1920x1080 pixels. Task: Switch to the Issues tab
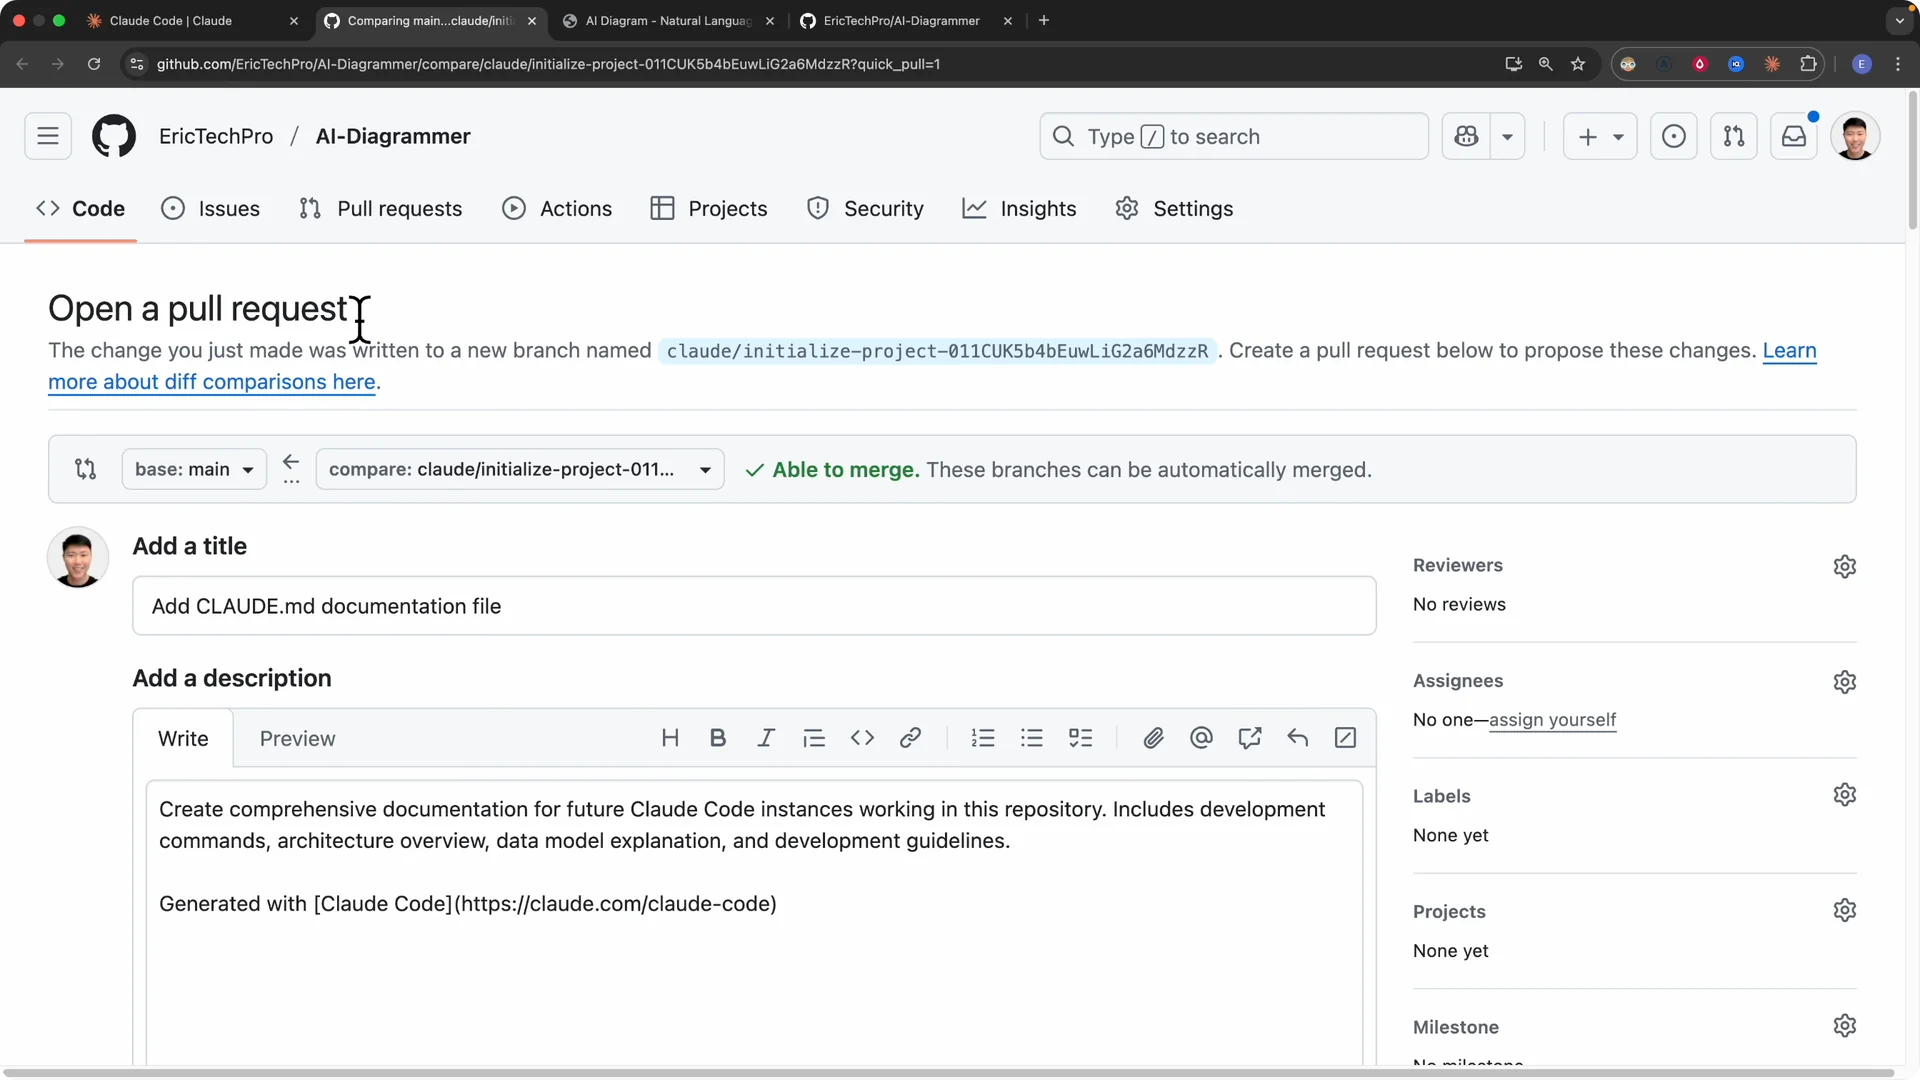pyautogui.click(x=210, y=208)
